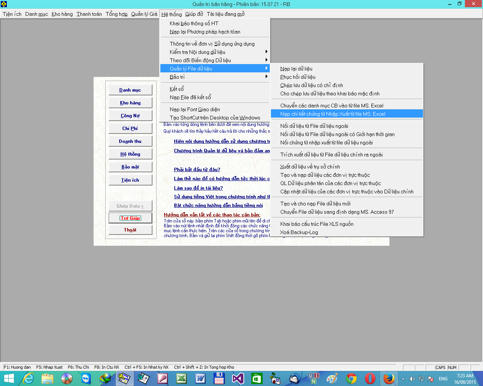Click the Kho hàng button in the main panel
The width and height of the screenshot is (483, 386).
coord(130,103)
